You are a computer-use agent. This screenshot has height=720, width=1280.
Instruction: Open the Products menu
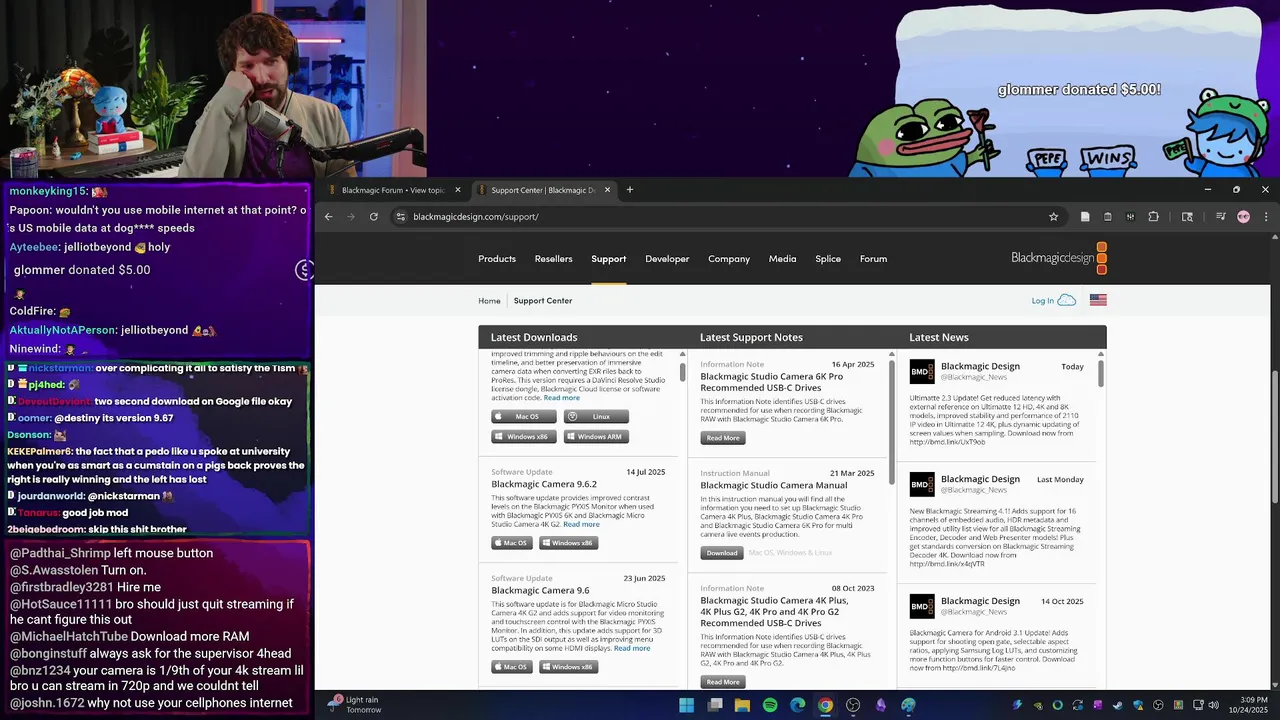pyautogui.click(x=497, y=259)
